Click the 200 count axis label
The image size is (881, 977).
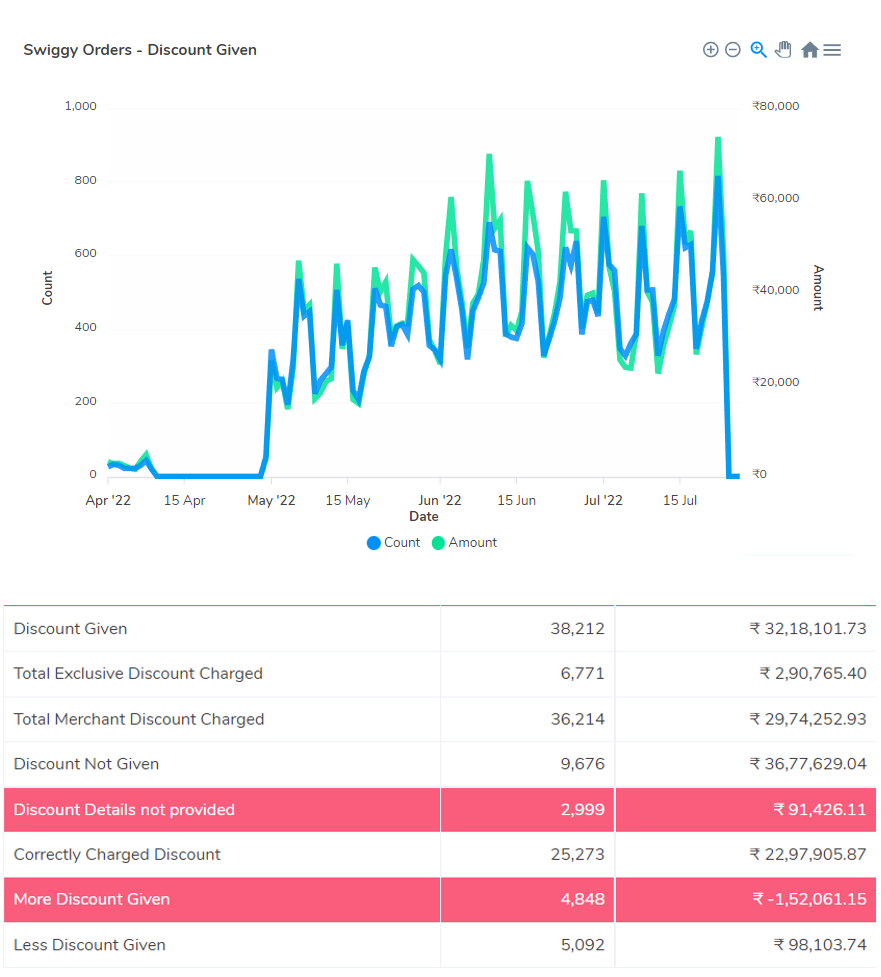point(85,401)
